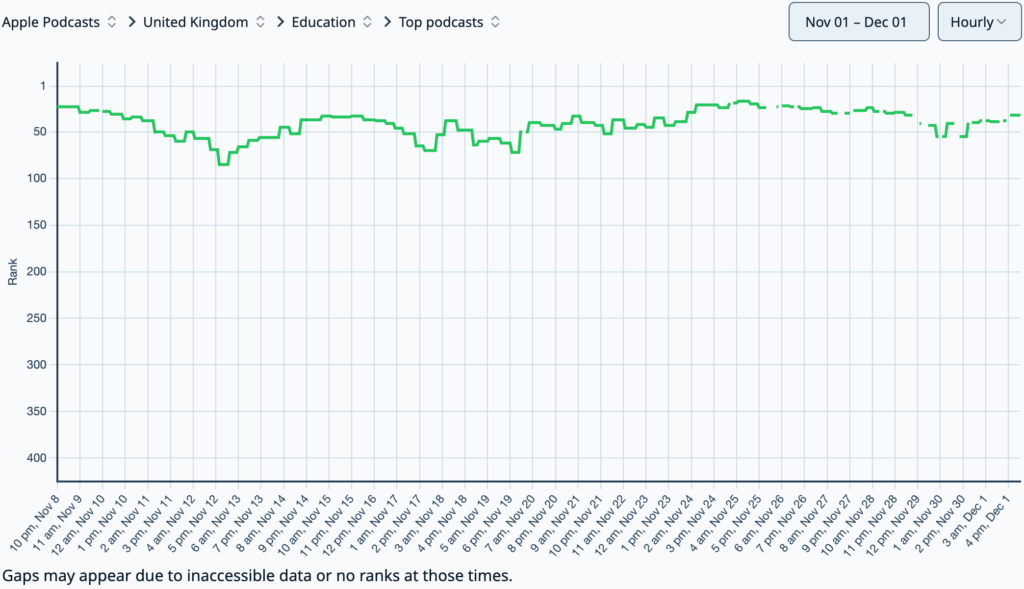Image resolution: width=1024 pixels, height=589 pixels.
Task: Click the x-axis label 12 pm, Nov 16
Action: click(x=349, y=526)
